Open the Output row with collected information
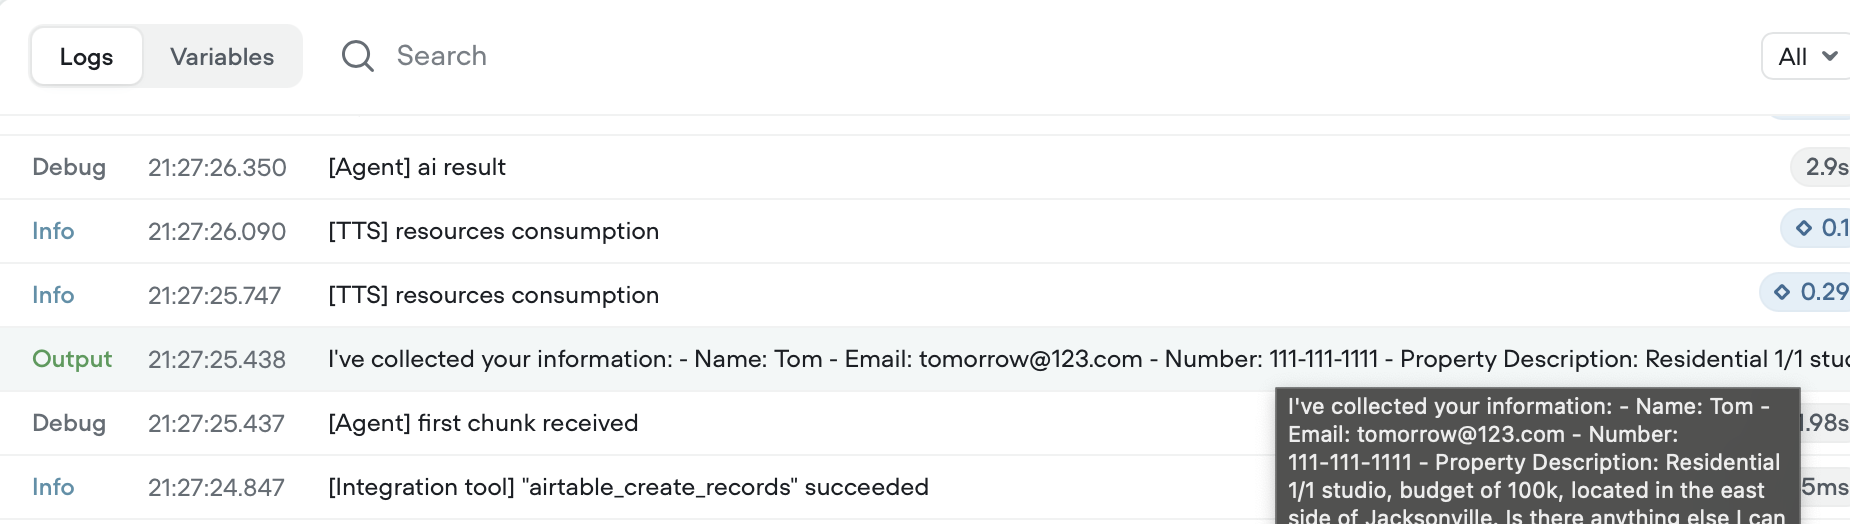This screenshot has width=1850, height=524. 925,359
